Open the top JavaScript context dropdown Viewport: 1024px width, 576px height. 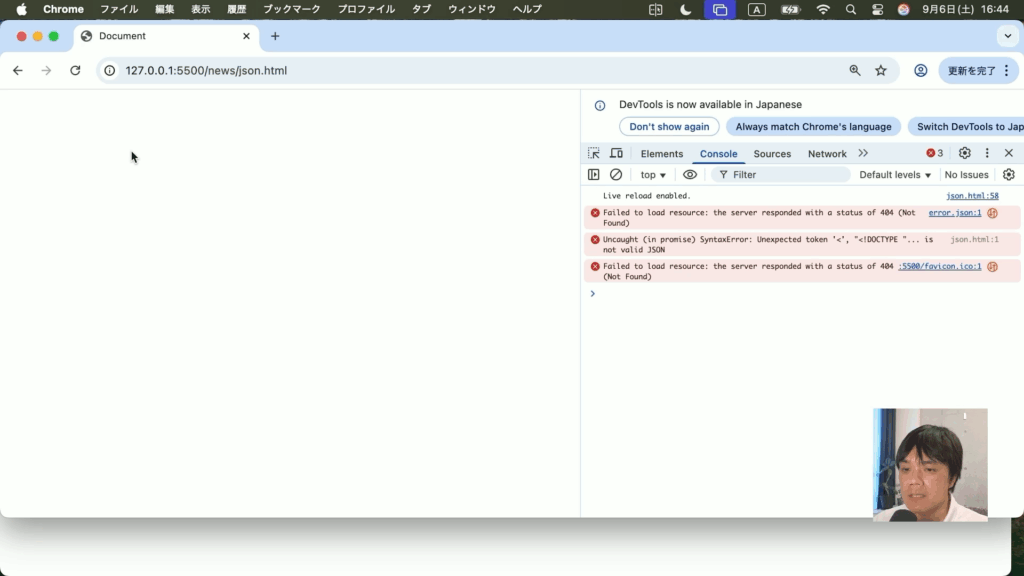click(653, 175)
